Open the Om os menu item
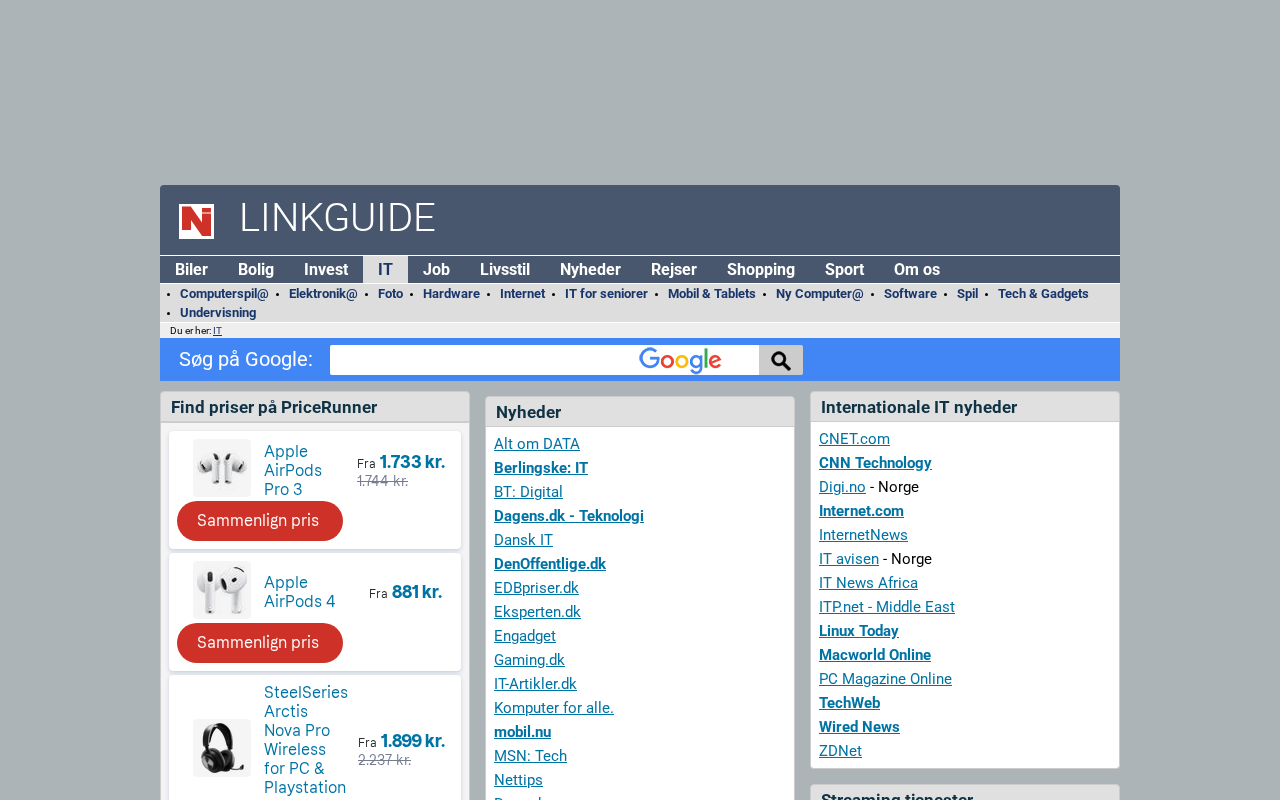Viewport: 1280px width, 800px height. (916, 269)
